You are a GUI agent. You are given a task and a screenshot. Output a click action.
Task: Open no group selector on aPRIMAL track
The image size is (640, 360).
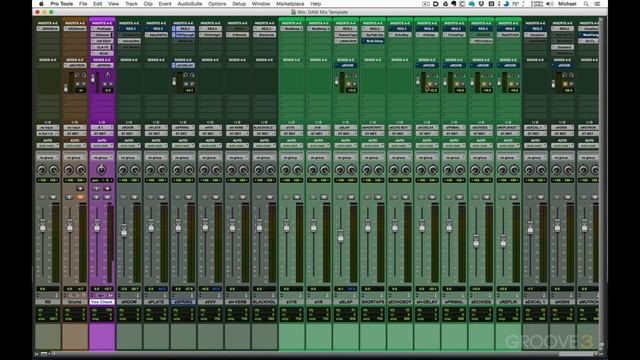(454, 157)
